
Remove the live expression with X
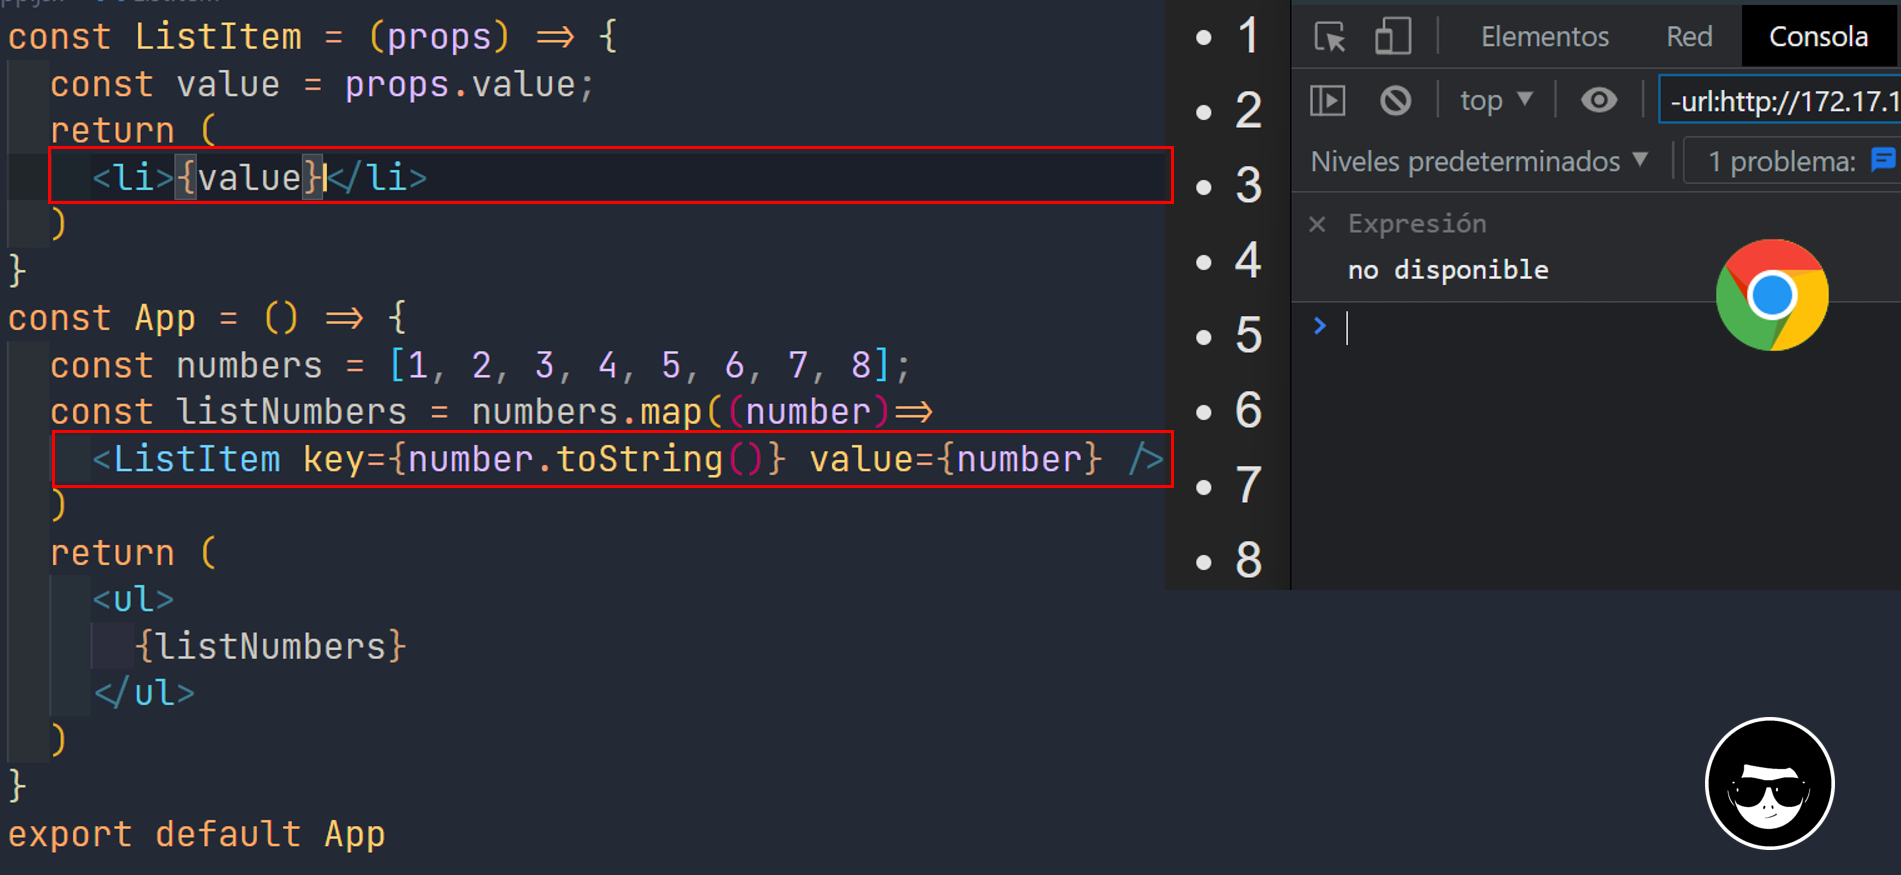[1318, 224]
